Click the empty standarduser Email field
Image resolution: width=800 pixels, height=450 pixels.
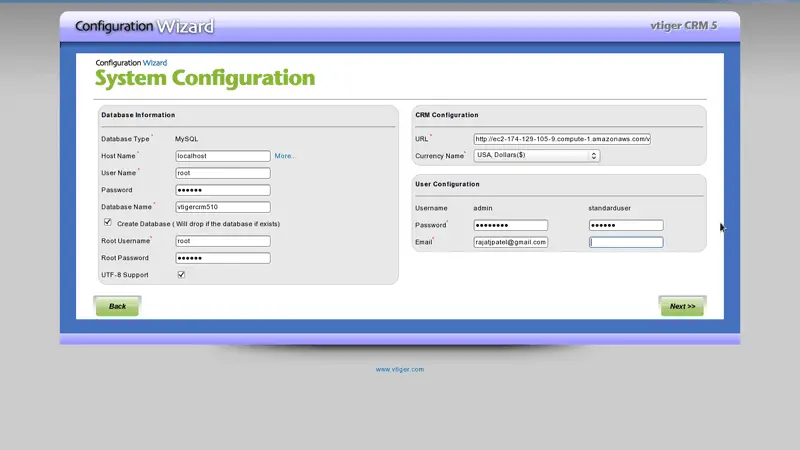(626, 242)
